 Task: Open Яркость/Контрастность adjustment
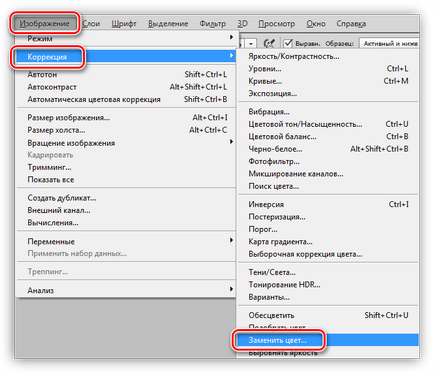click(328, 56)
